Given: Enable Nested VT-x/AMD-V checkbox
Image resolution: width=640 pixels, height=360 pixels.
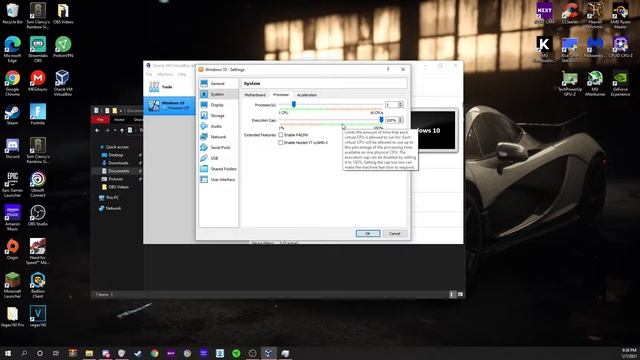Looking at the screenshot, I should click(x=280, y=142).
